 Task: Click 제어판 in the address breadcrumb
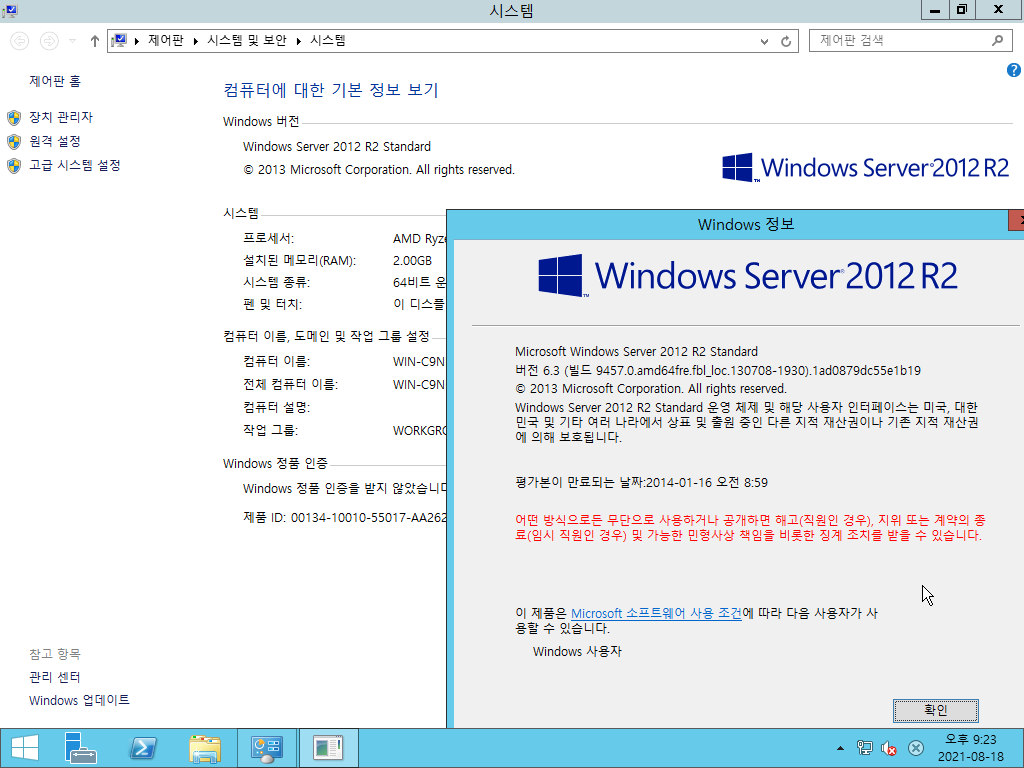[166, 40]
